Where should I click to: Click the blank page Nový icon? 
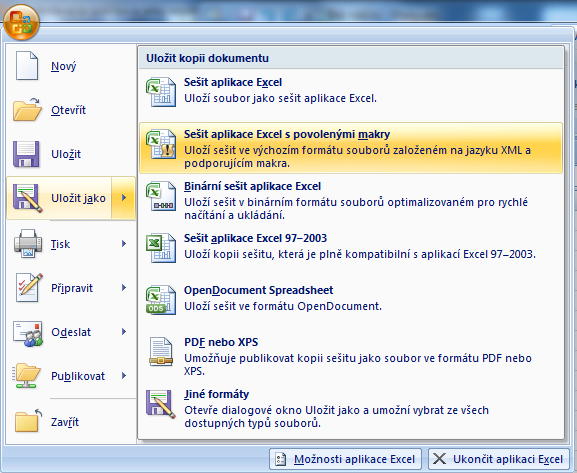[27, 66]
